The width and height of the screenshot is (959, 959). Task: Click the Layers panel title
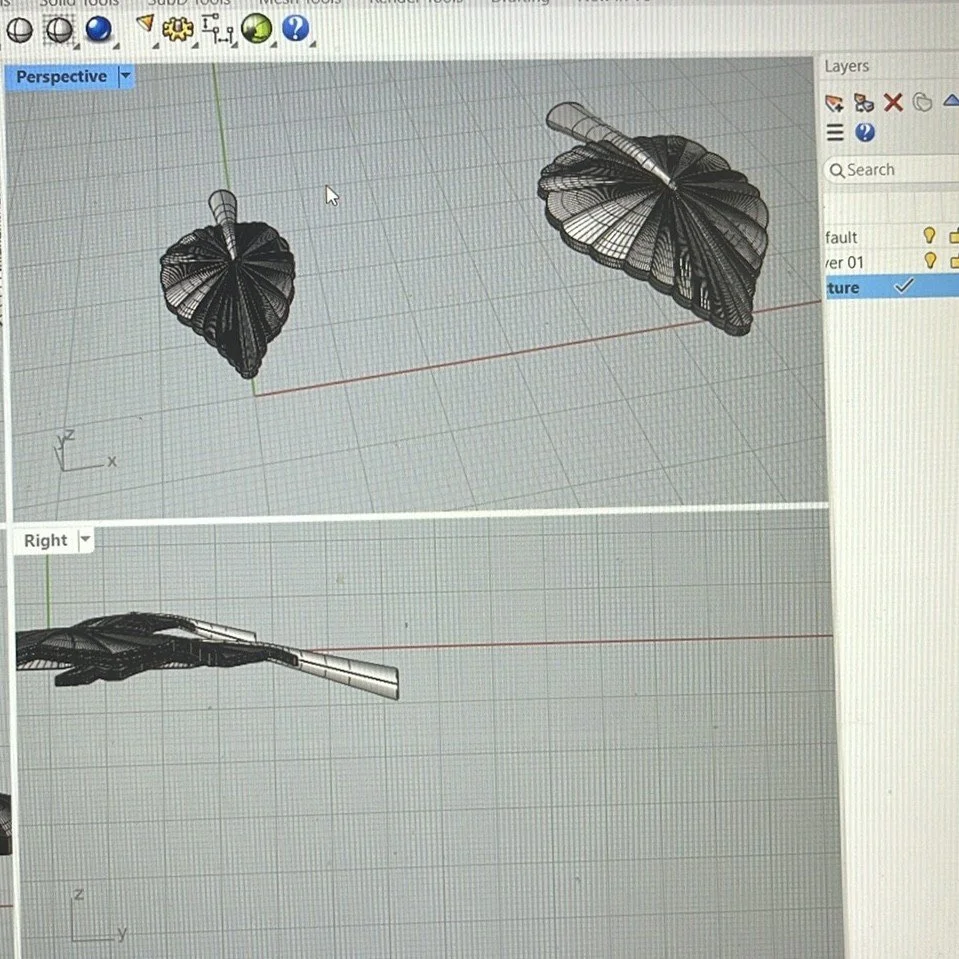846,66
